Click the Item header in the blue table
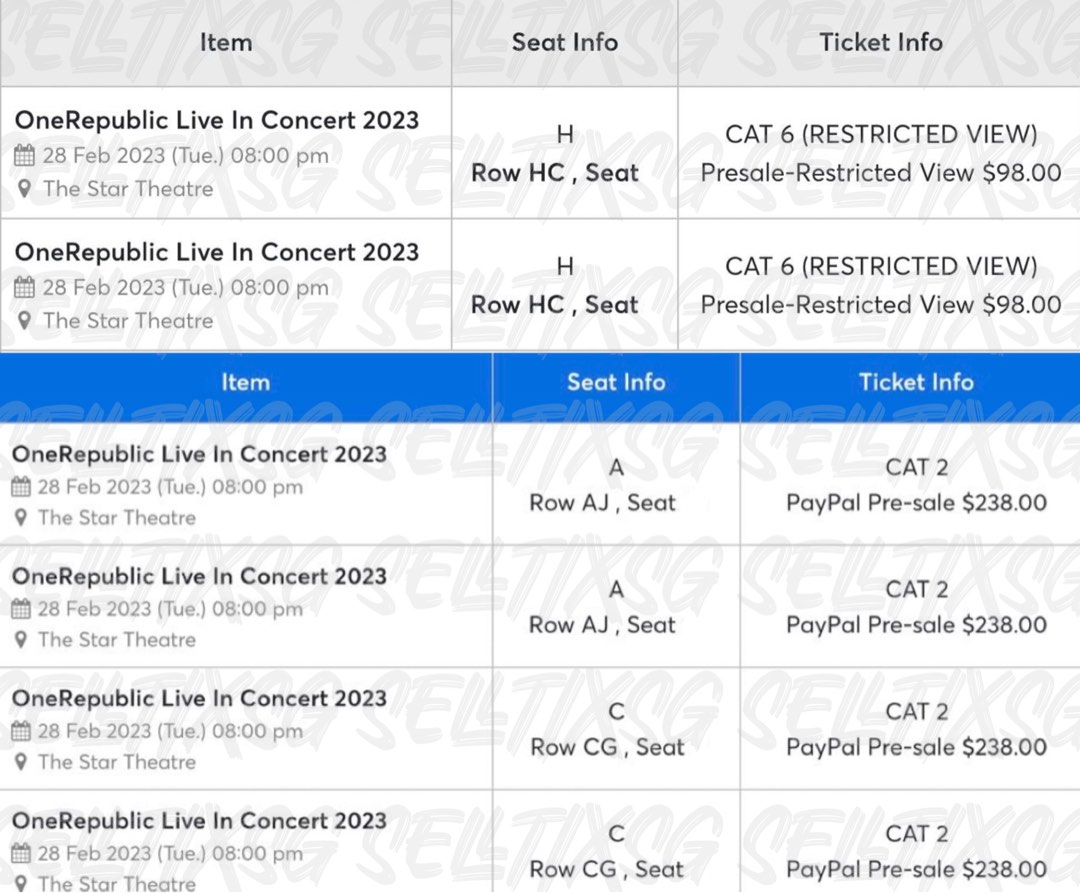Image resolution: width=1080 pixels, height=893 pixels. click(x=246, y=382)
